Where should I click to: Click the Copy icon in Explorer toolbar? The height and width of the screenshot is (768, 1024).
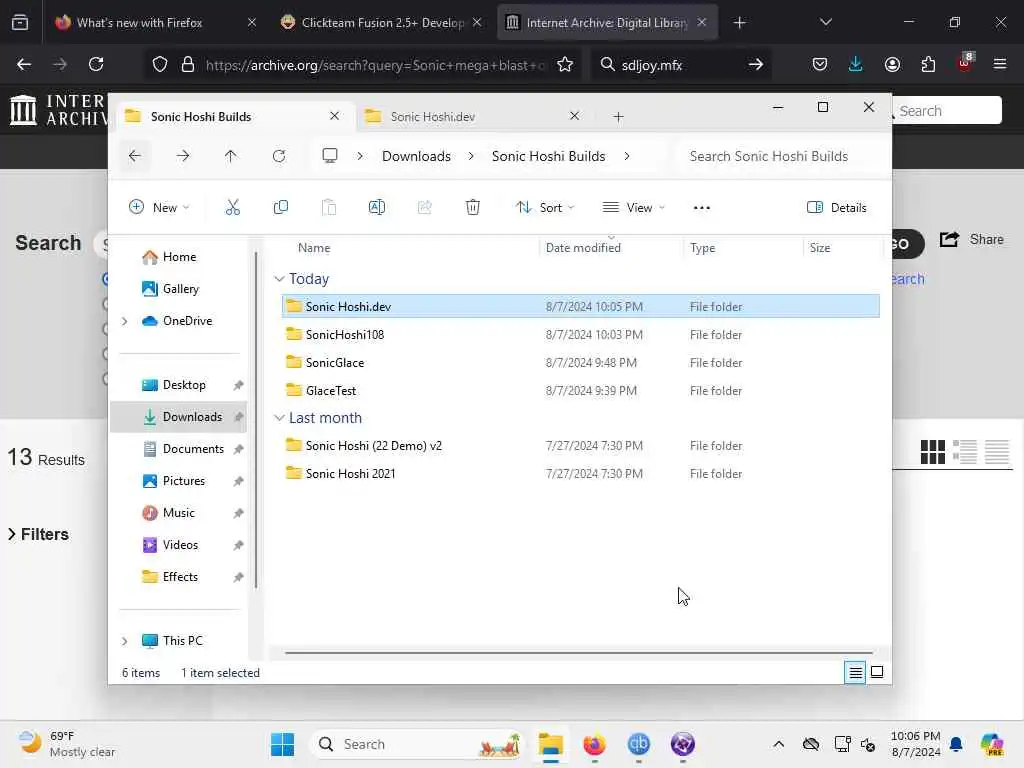click(x=281, y=208)
